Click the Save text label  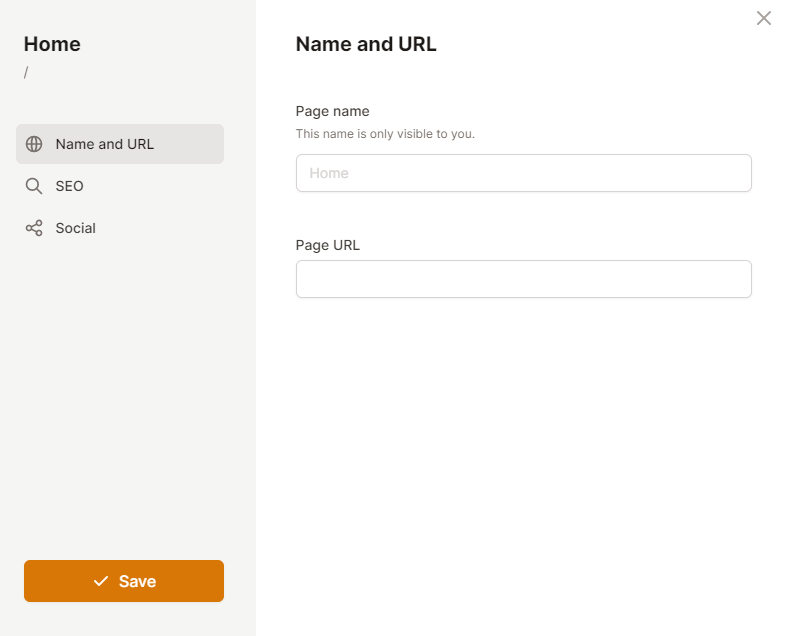(x=137, y=581)
